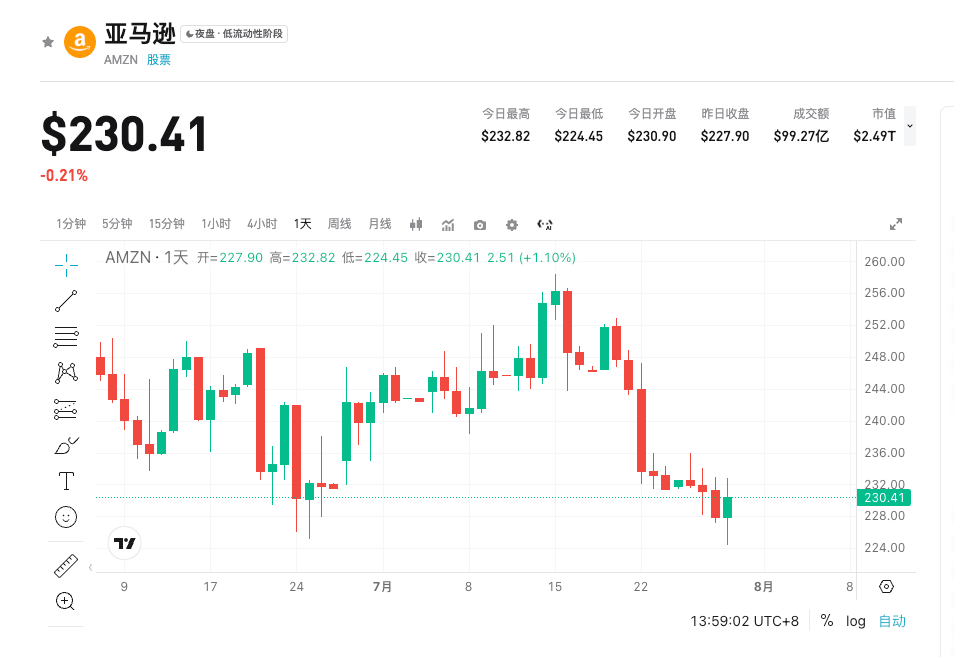Click the 亚马逊 stock name heading

click(x=140, y=34)
